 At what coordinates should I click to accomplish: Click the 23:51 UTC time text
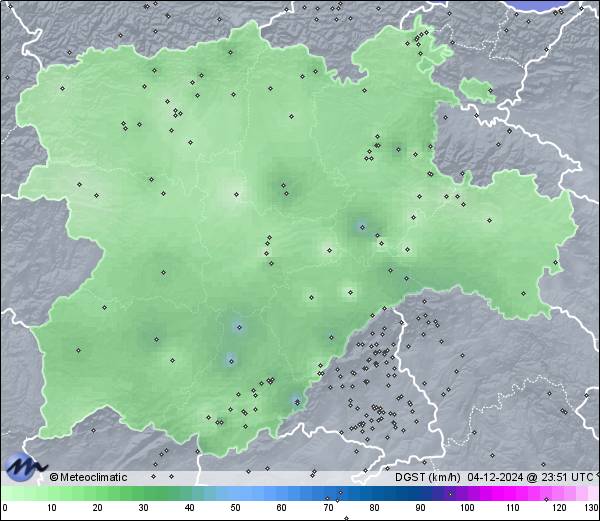(566, 477)
